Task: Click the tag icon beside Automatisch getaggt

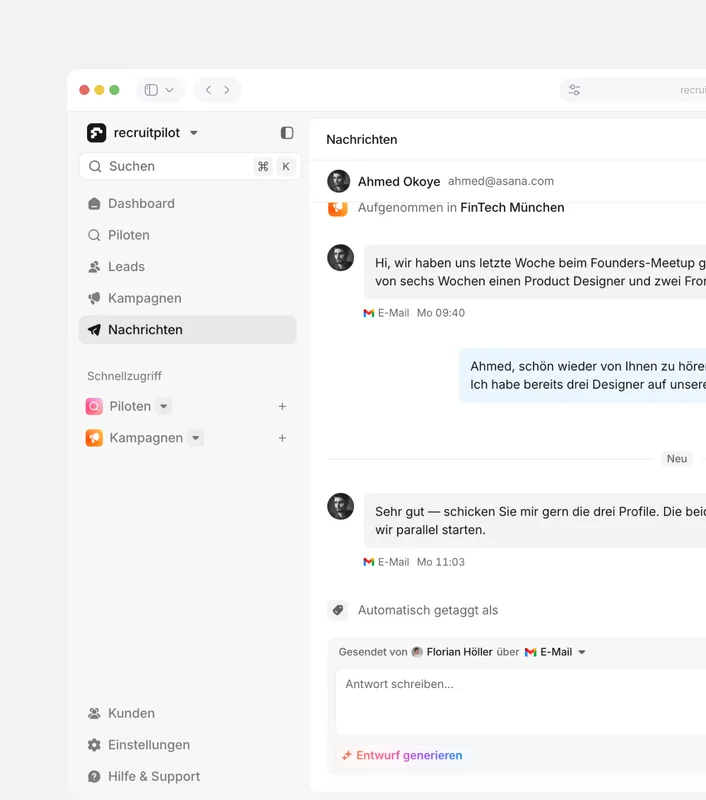Action: coord(338,610)
